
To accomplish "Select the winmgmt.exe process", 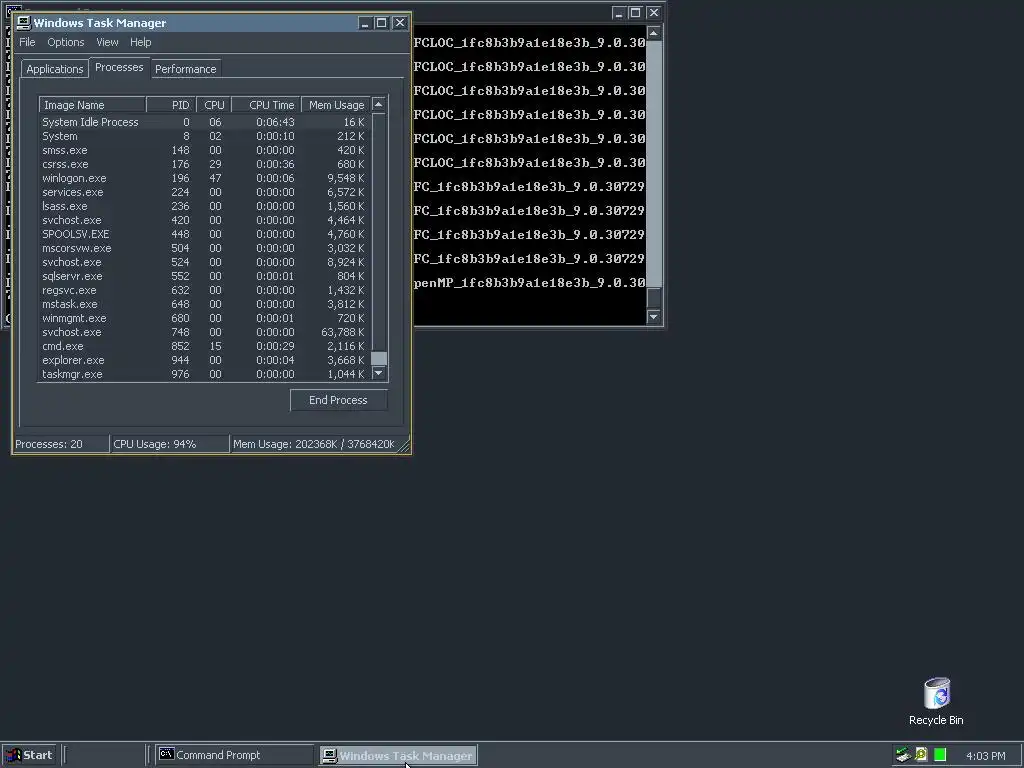I will (x=204, y=319).
